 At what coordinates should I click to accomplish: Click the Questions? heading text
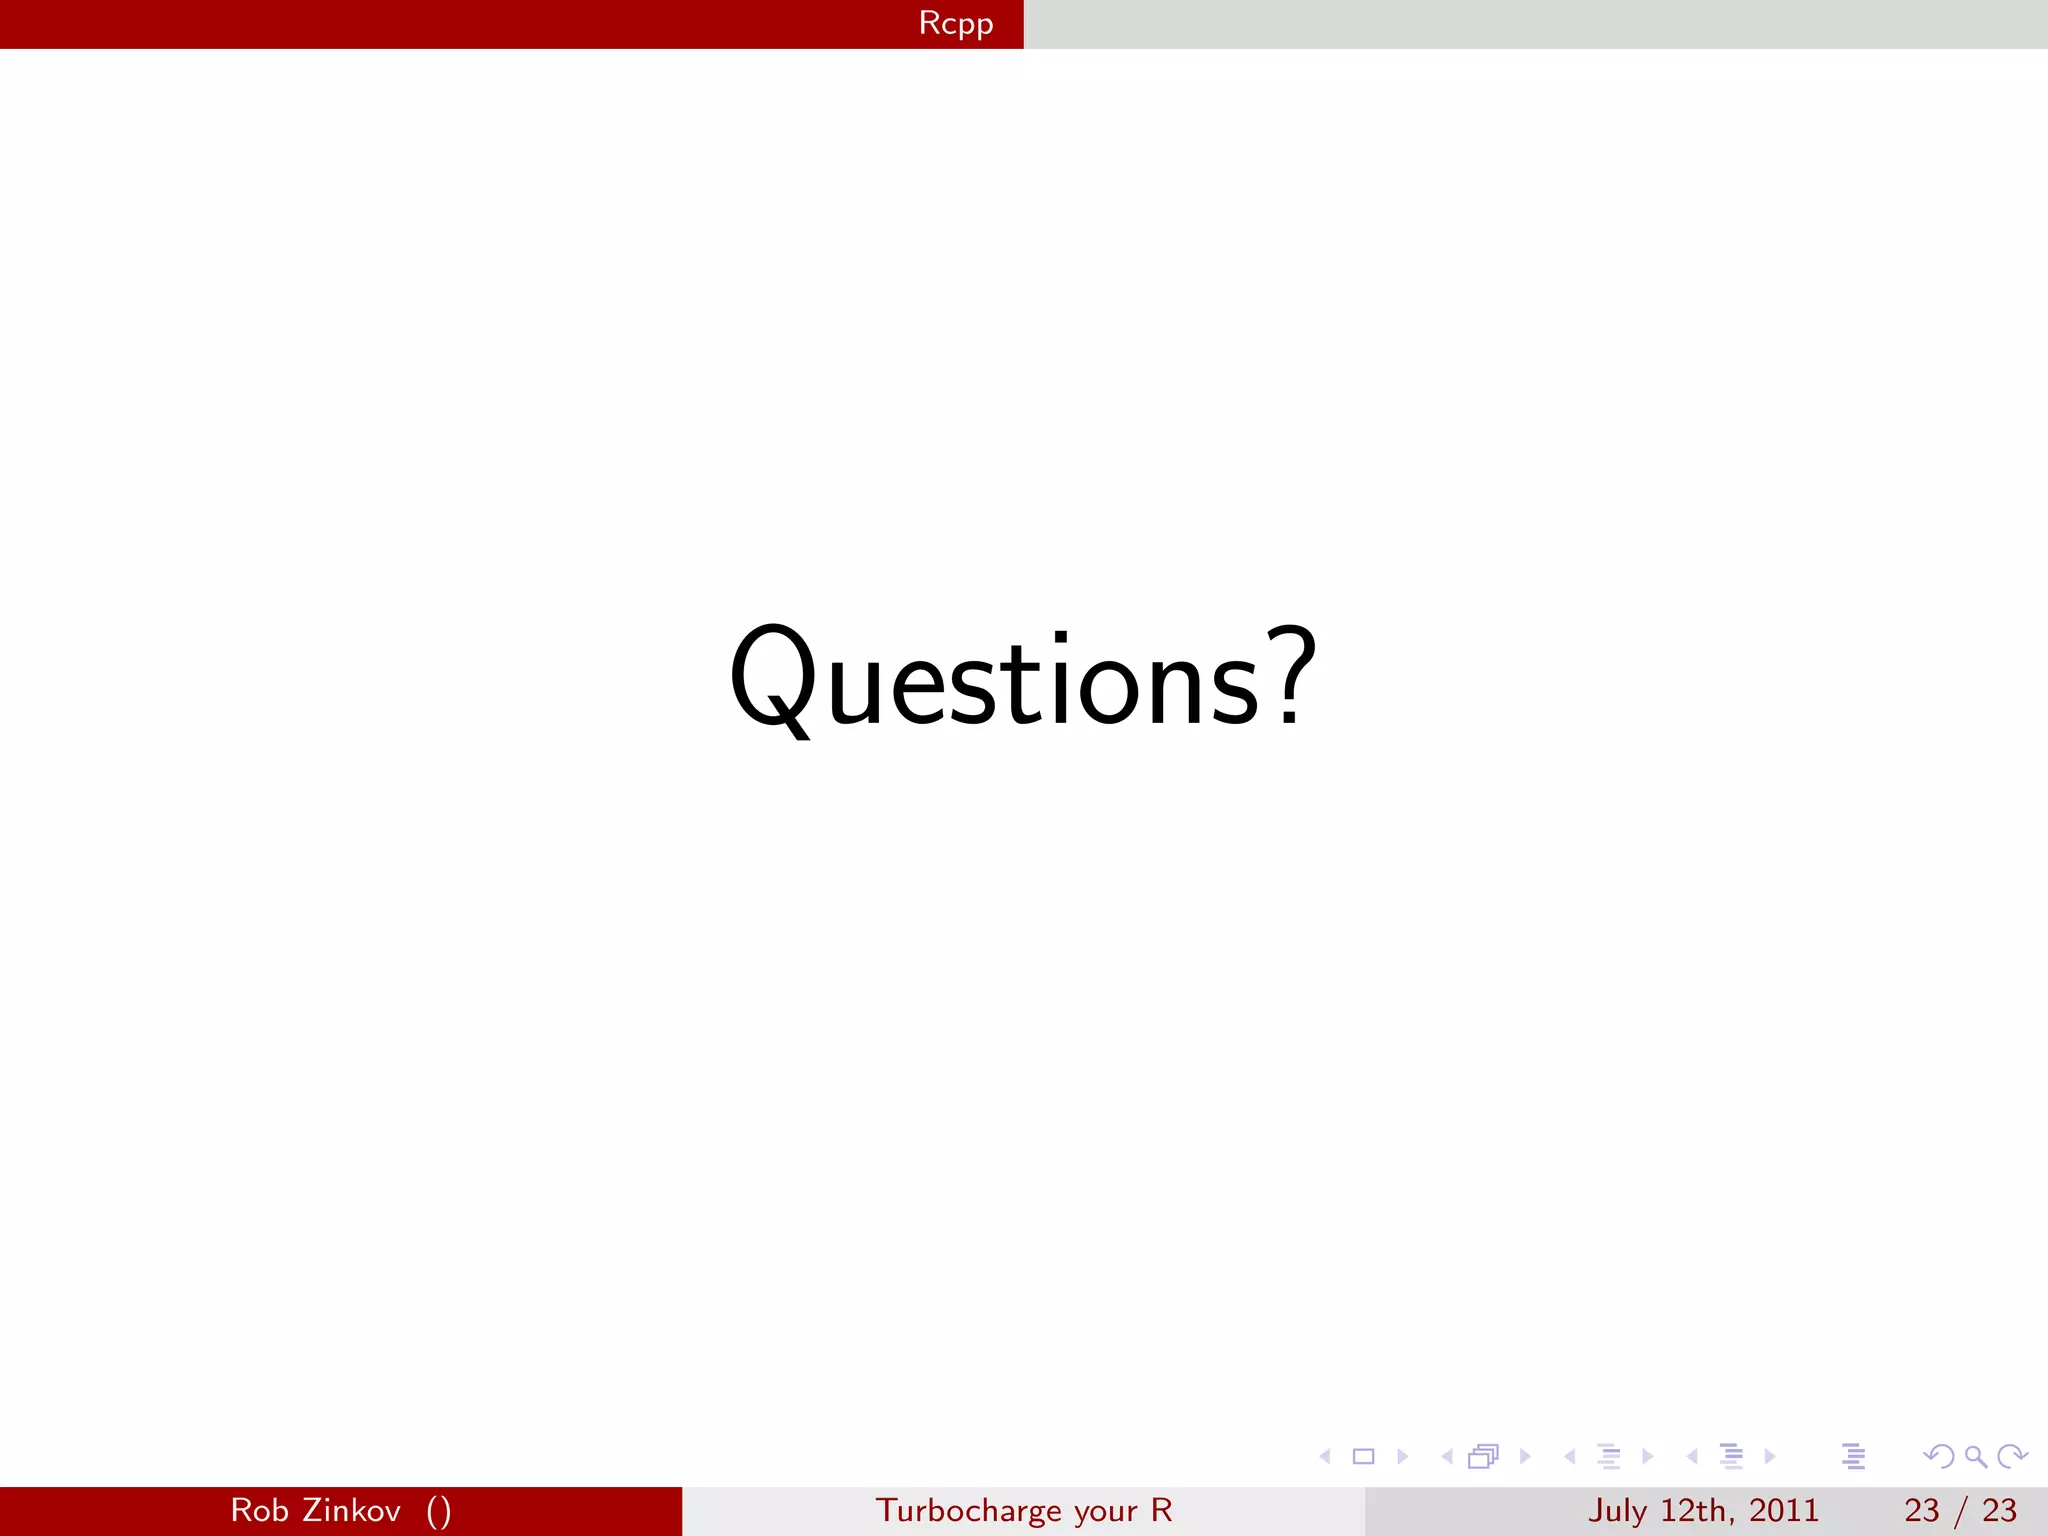[x=1023, y=680]
